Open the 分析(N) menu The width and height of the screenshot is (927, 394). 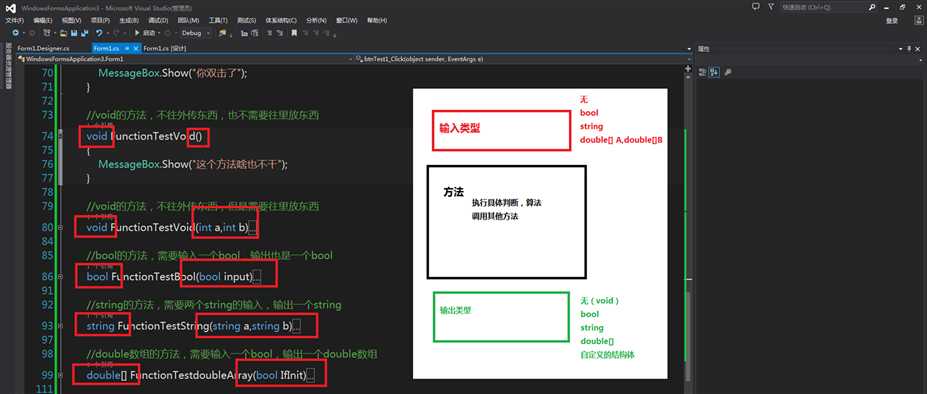(316, 20)
